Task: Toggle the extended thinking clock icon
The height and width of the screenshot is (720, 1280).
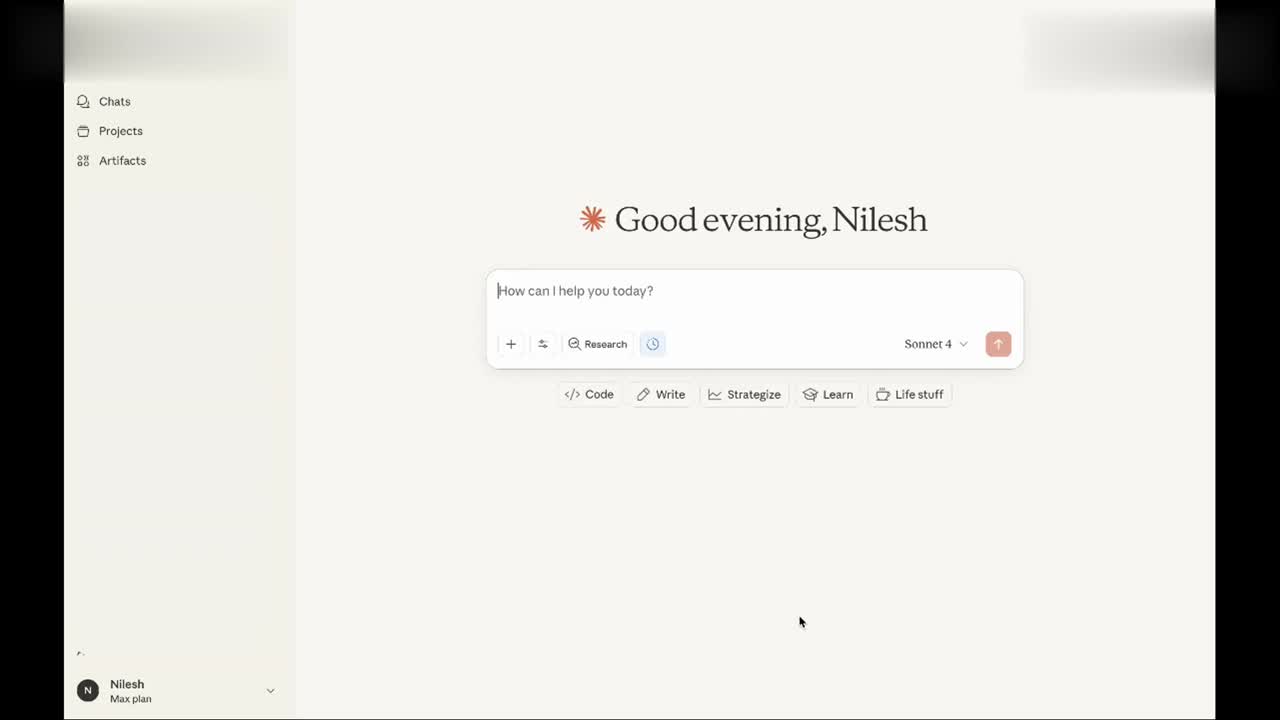Action: (x=653, y=344)
